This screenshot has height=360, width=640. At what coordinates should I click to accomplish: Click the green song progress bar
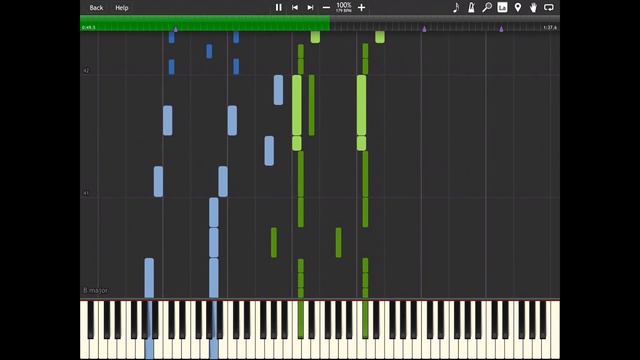click(x=205, y=23)
